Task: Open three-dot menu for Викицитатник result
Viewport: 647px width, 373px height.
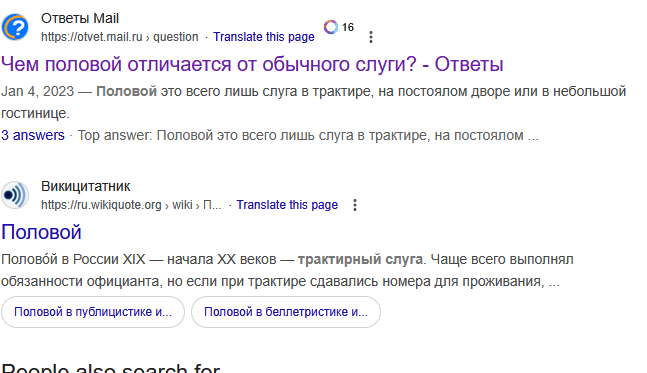Action: (x=355, y=205)
